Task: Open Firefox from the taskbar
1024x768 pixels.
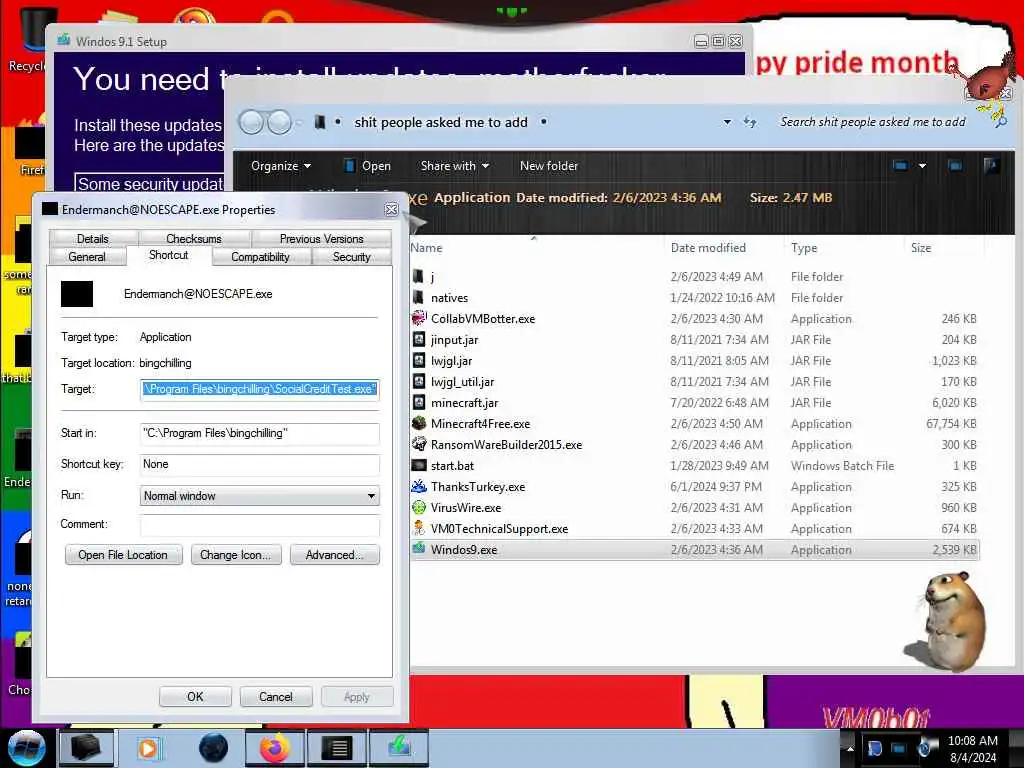Action: [275, 748]
